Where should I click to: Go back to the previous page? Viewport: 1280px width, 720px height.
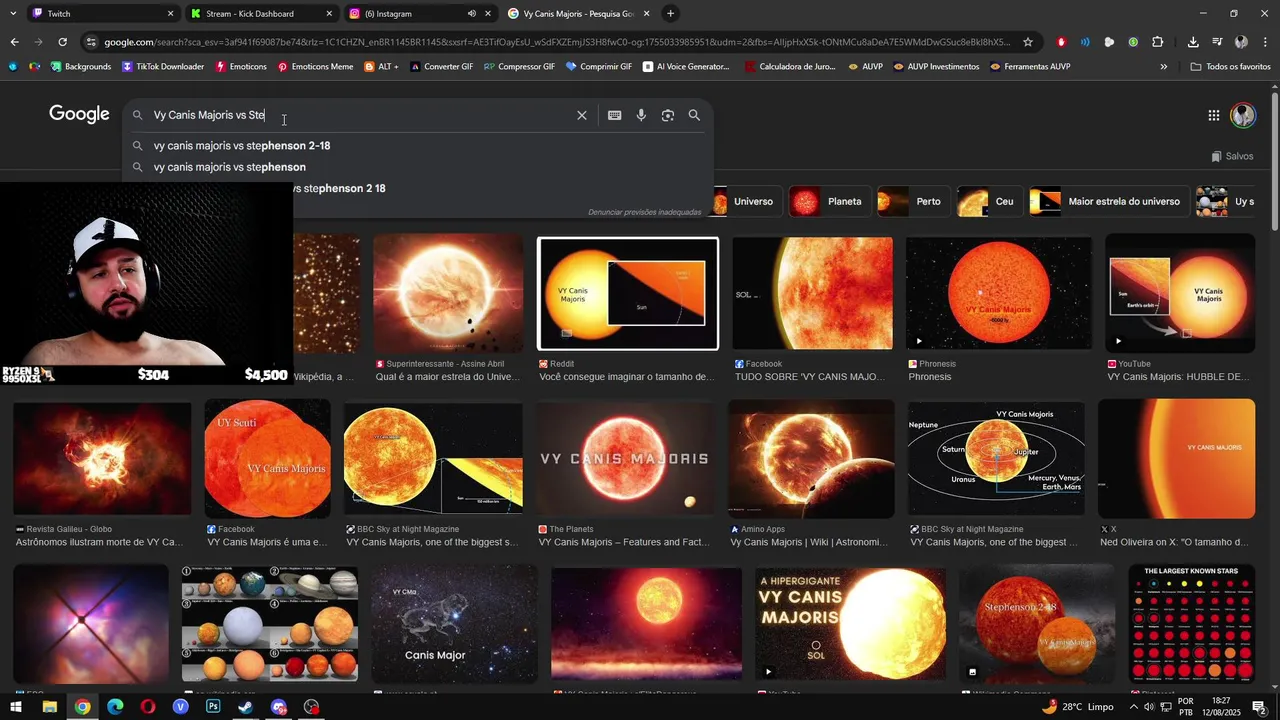(14, 42)
